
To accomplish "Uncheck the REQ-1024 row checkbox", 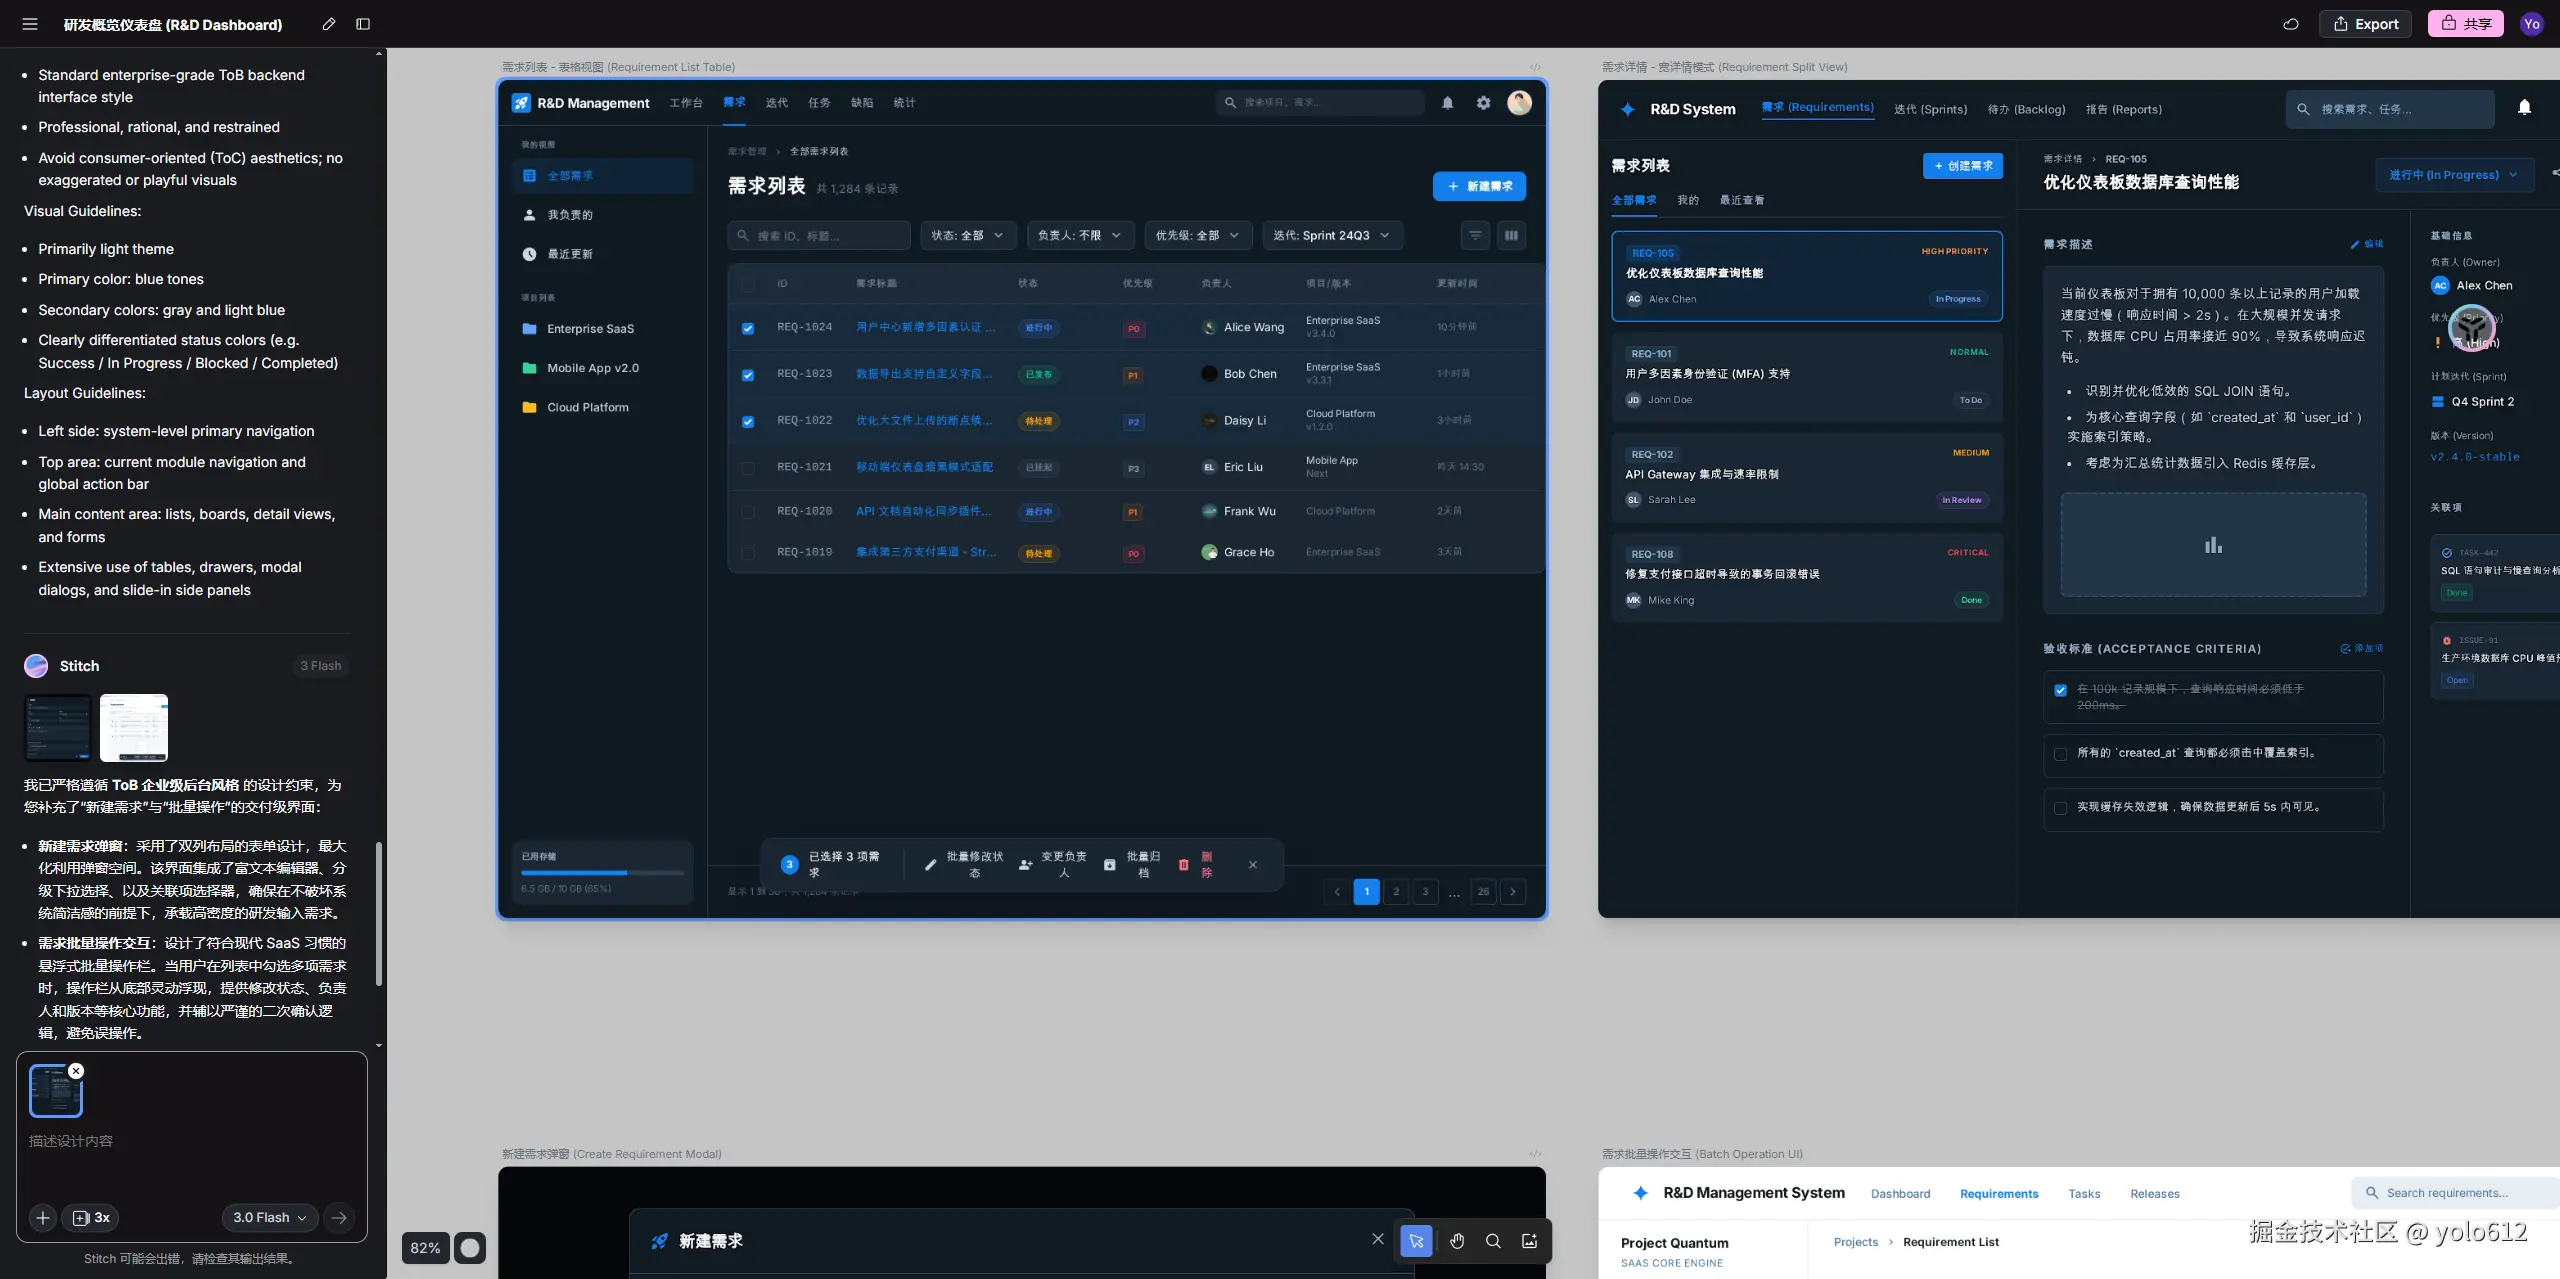I will click(748, 328).
